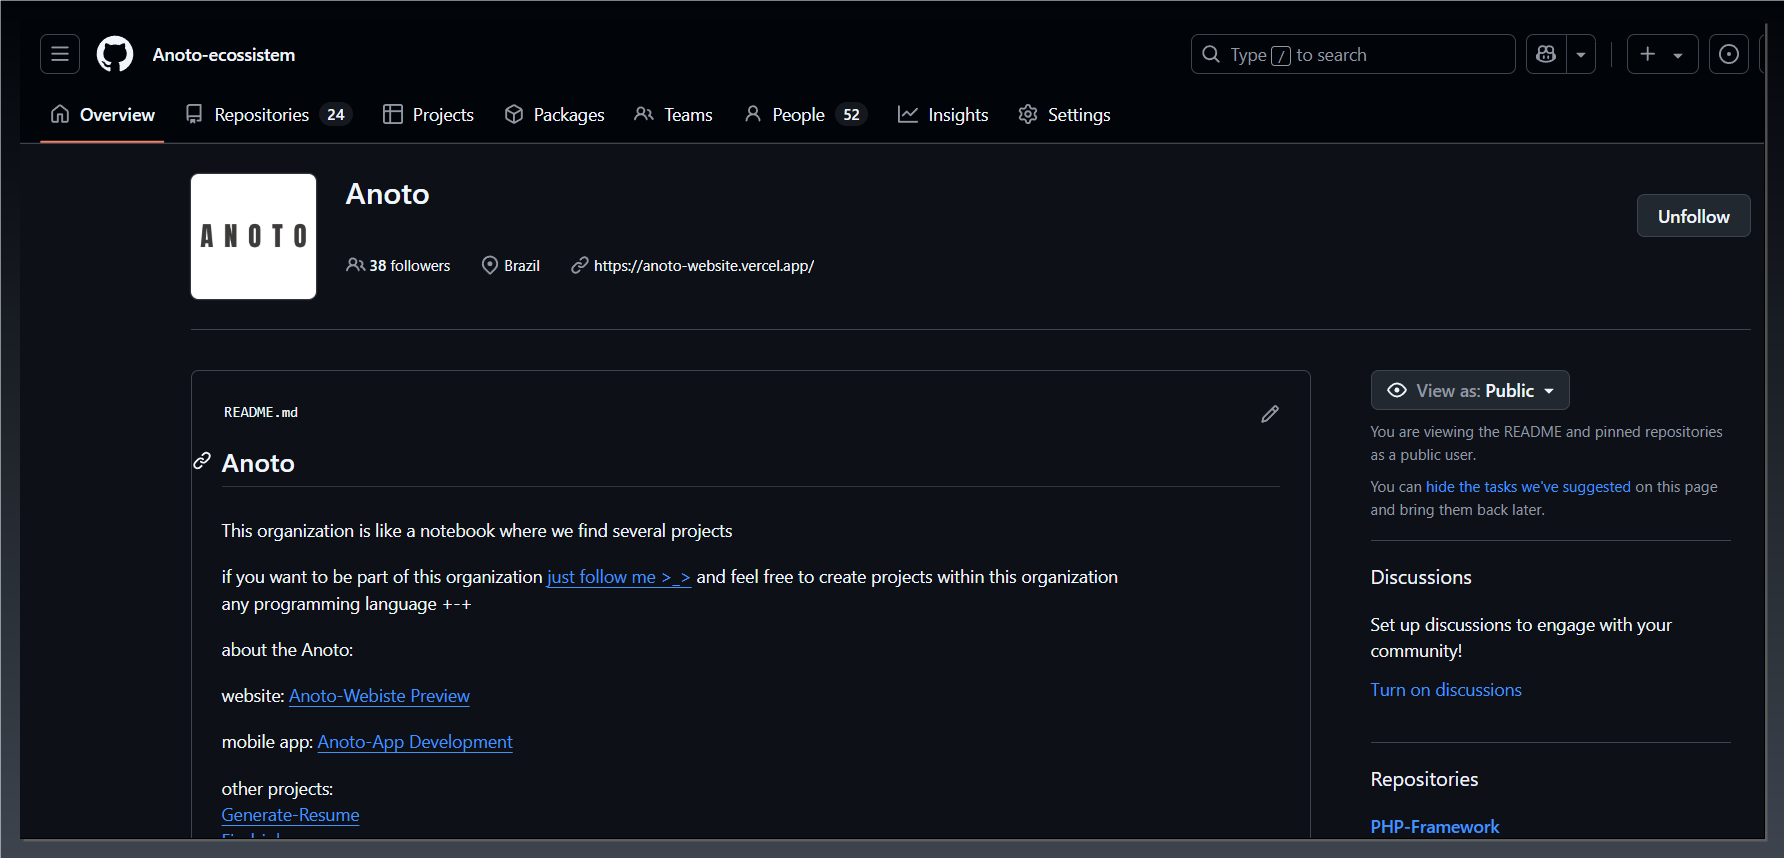This screenshot has height=858, width=1784.
Task: Open the Packages tab
Action: pyautogui.click(x=554, y=115)
